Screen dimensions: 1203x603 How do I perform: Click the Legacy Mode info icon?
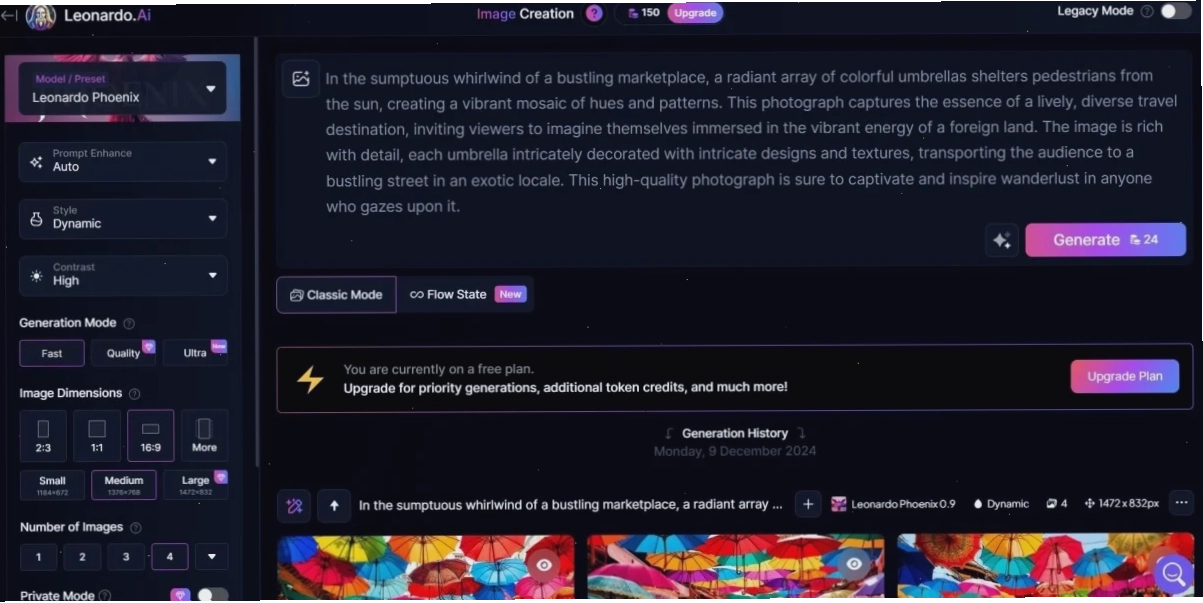[1147, 11]
